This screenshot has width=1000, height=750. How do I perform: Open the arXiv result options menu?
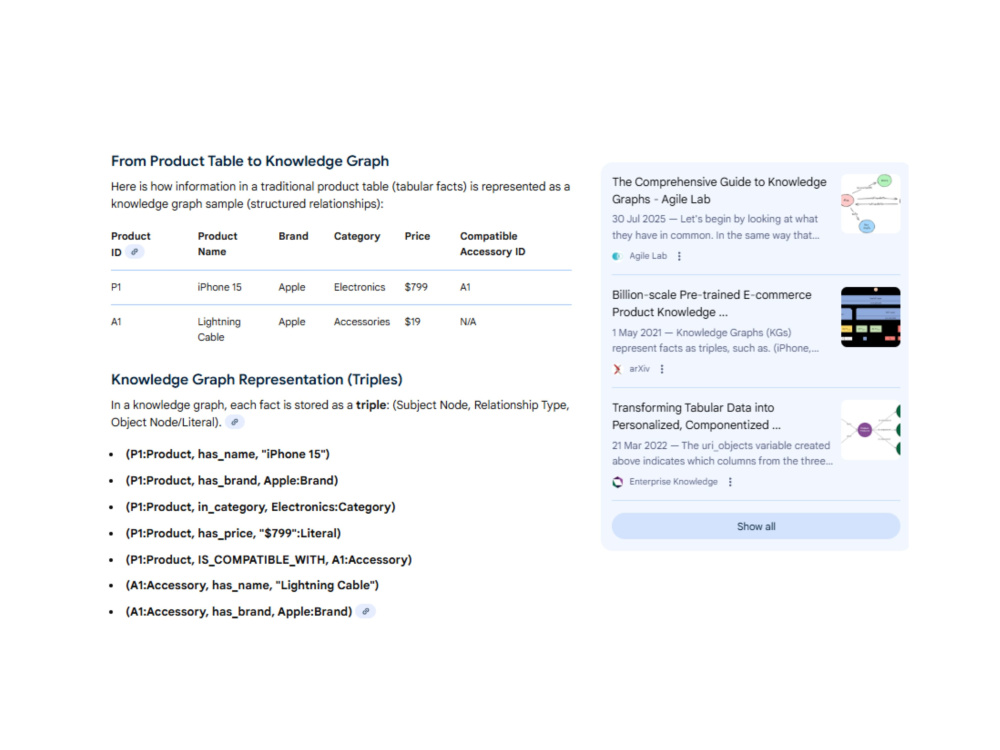[x=662, y=369]
